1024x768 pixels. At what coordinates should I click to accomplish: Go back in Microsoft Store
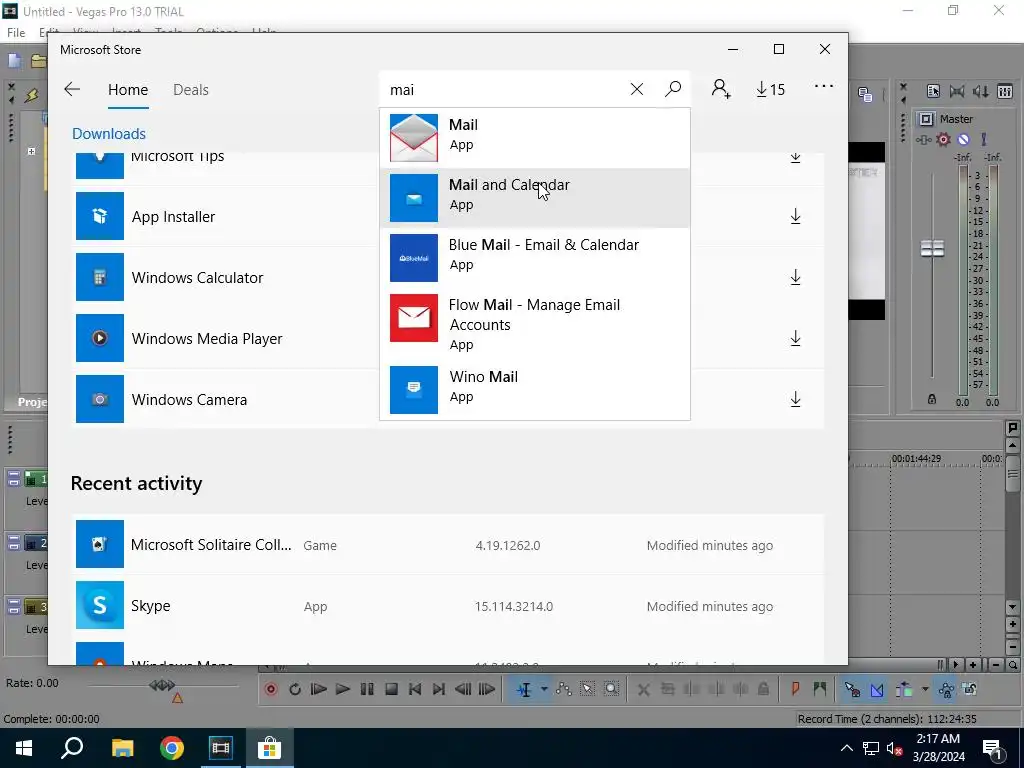click(x=72, y=89)
